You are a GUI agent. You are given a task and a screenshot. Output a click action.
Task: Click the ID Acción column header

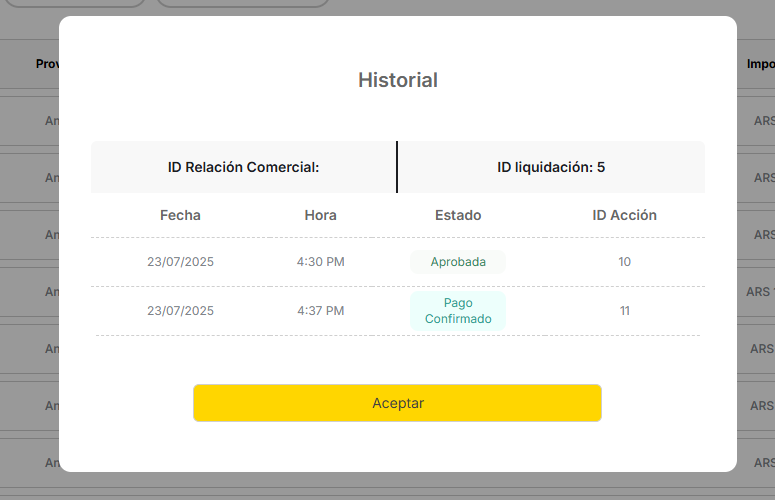click(x=624, y=215)
